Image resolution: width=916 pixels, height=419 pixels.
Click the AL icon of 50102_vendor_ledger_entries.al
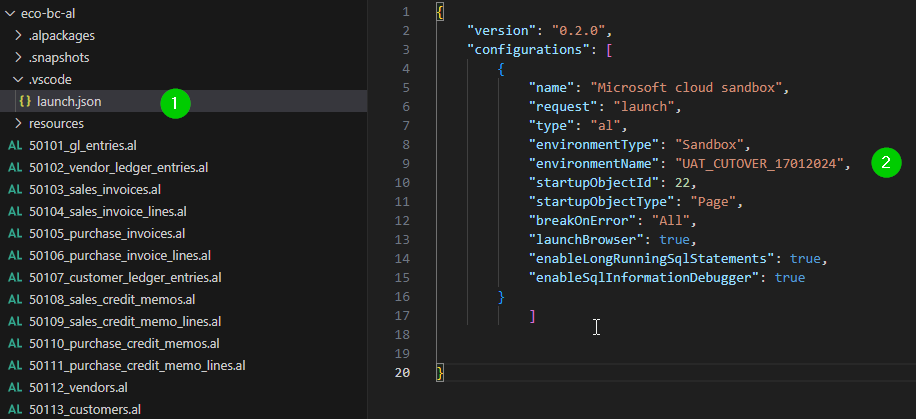pos(15,168)
